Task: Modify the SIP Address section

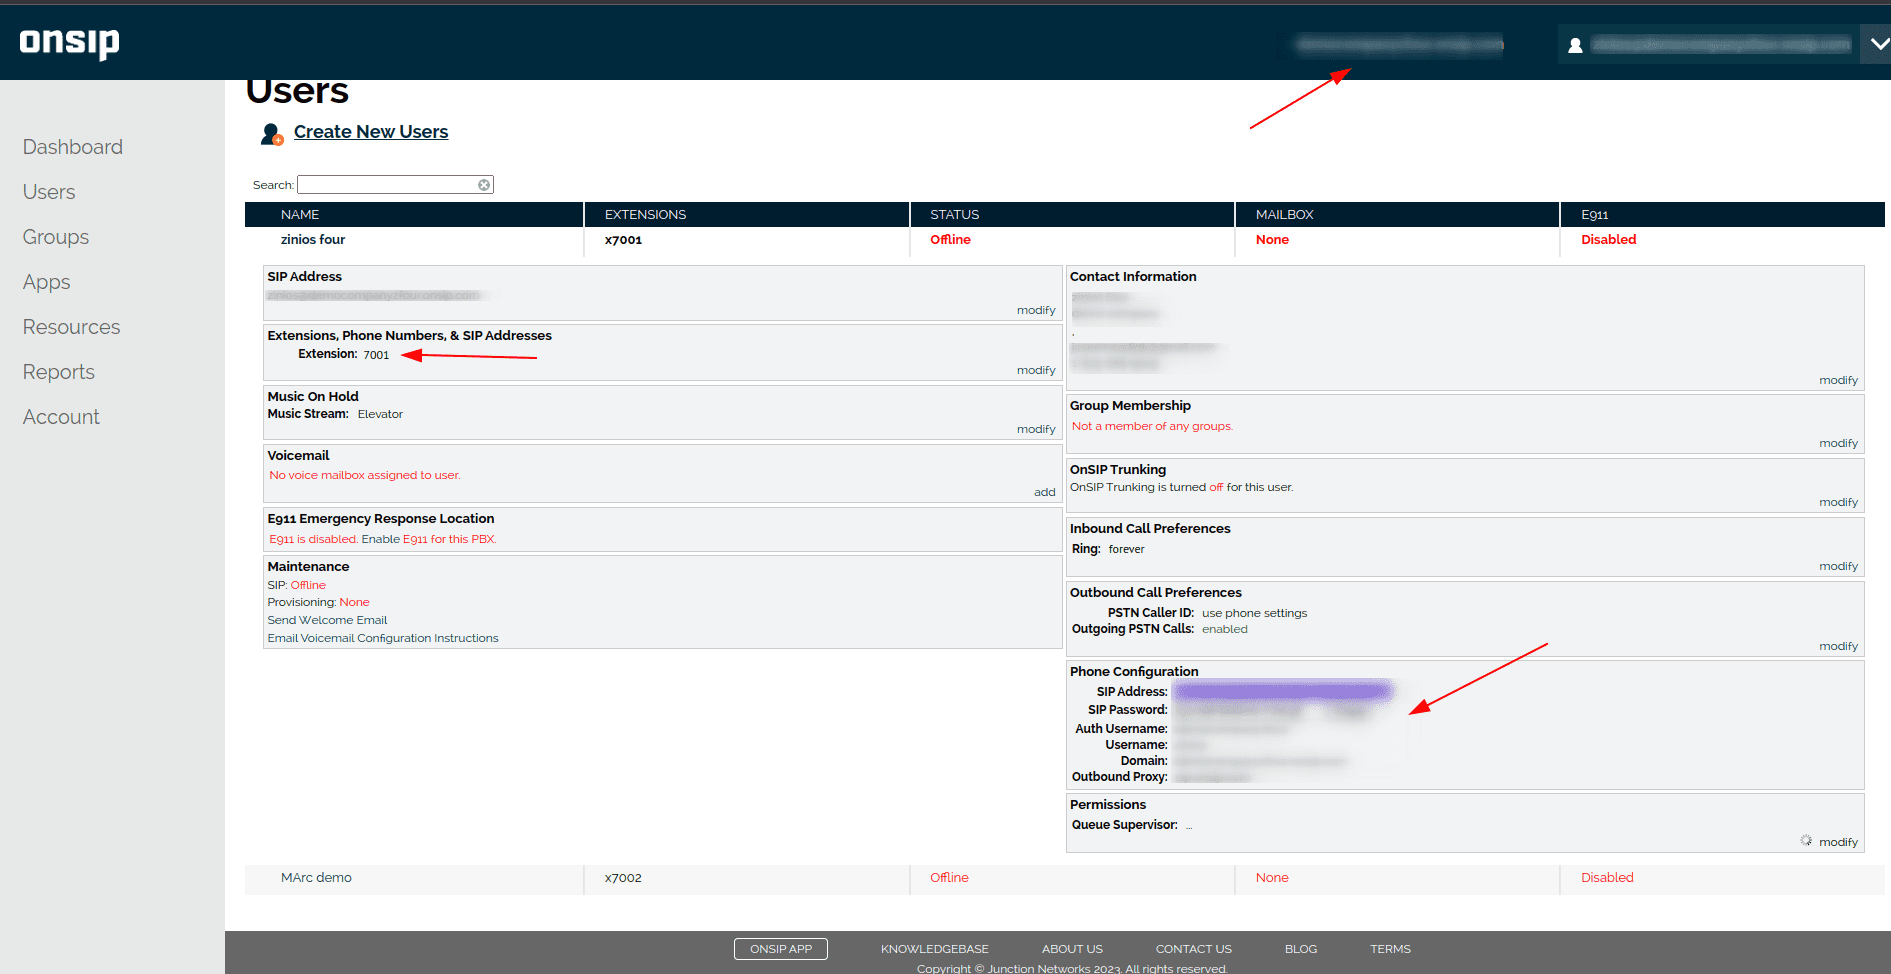Action: 1036,310
